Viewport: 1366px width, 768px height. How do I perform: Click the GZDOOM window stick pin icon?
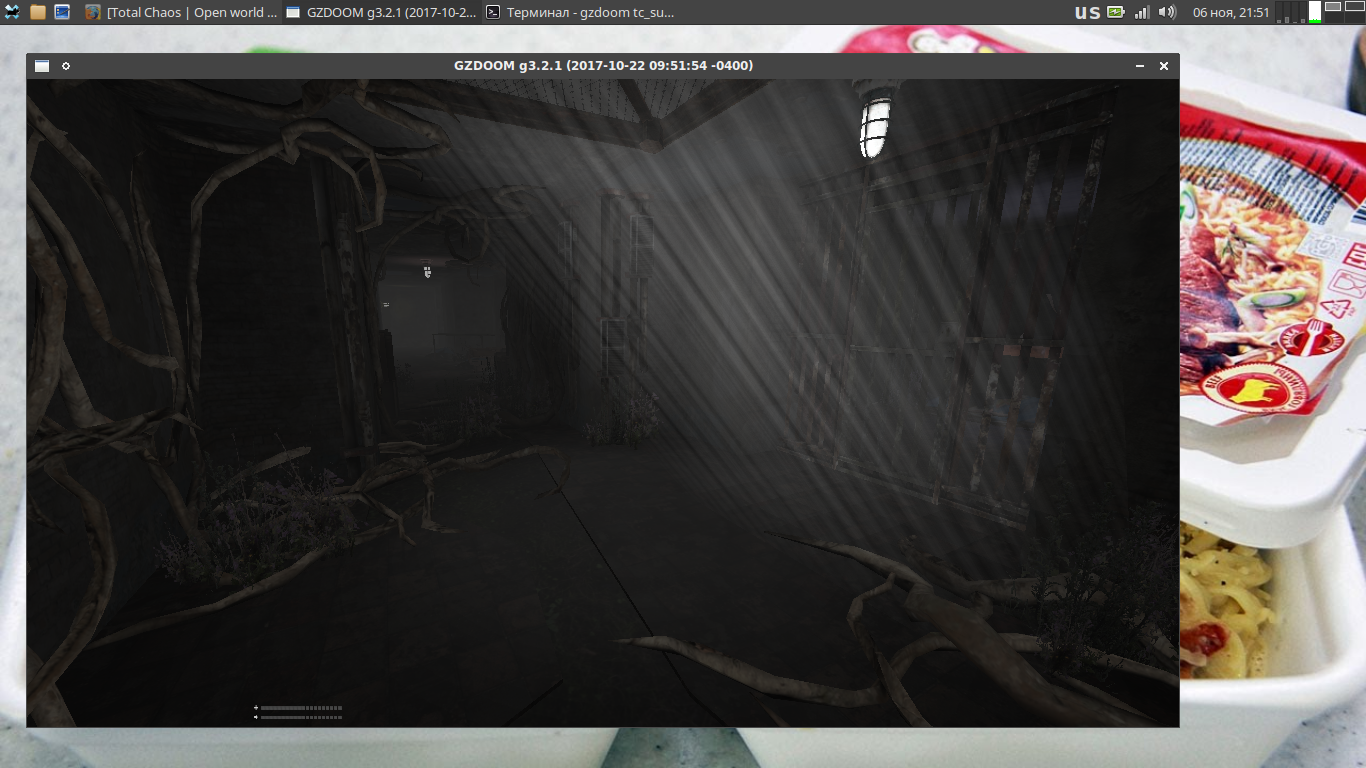coord(66,66)
